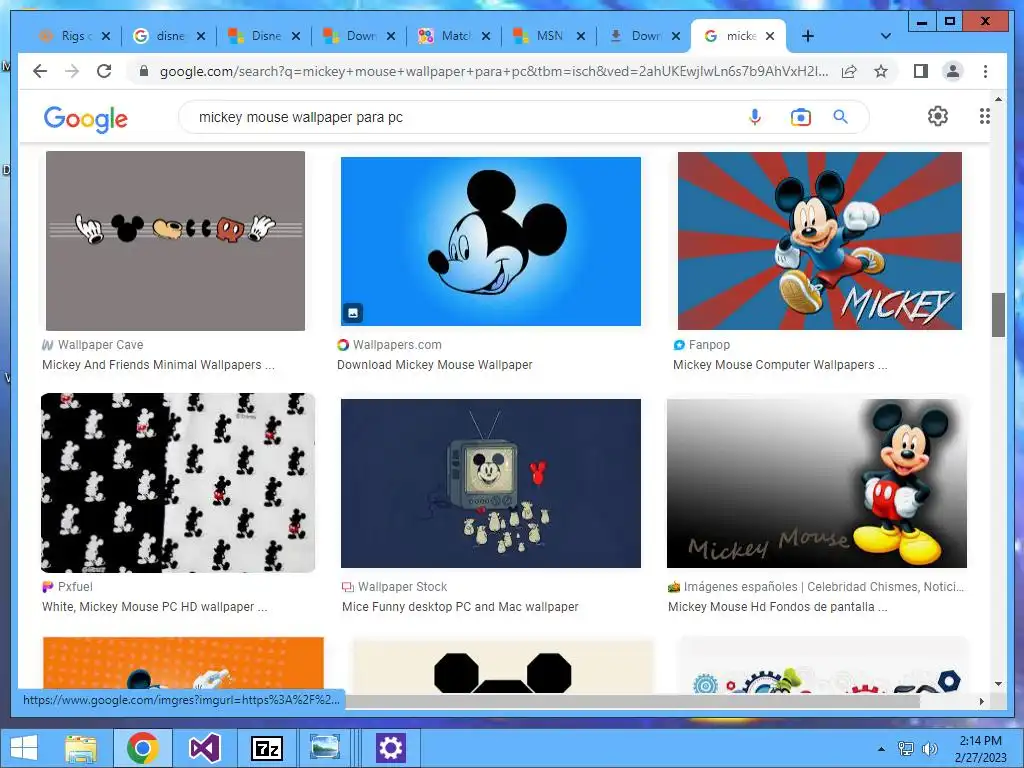Click the scroll up arrow
The height and width of the screenshot is (768, 1024).
[x=998, y=99]
